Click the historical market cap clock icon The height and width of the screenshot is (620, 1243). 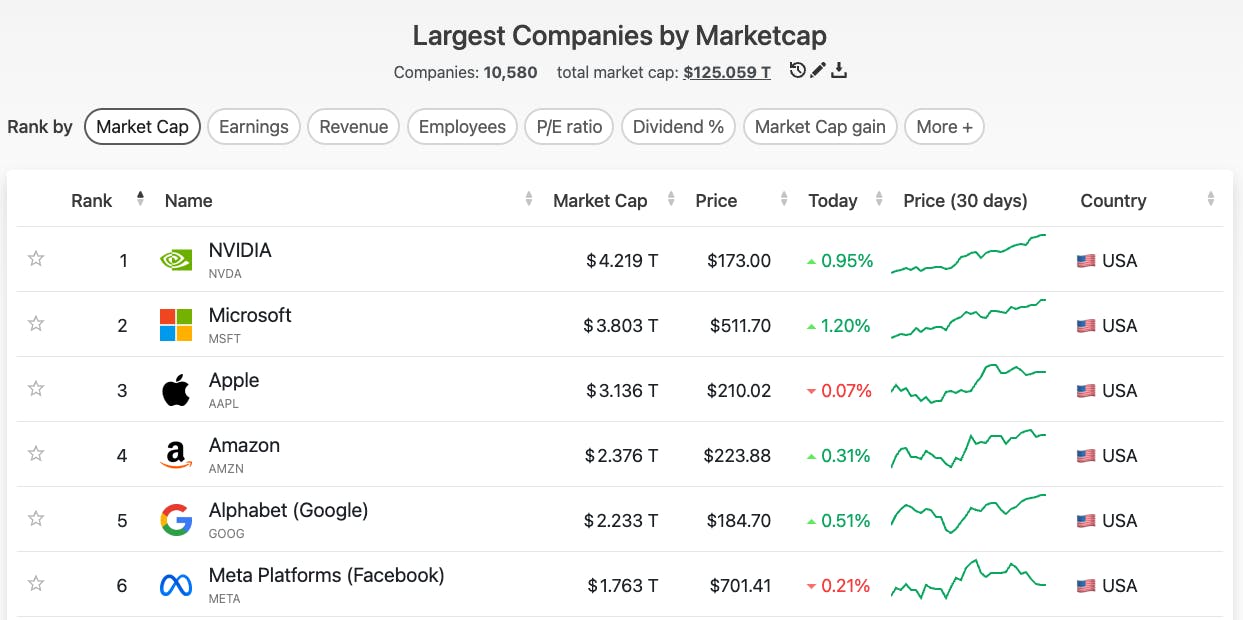[797, 70]
